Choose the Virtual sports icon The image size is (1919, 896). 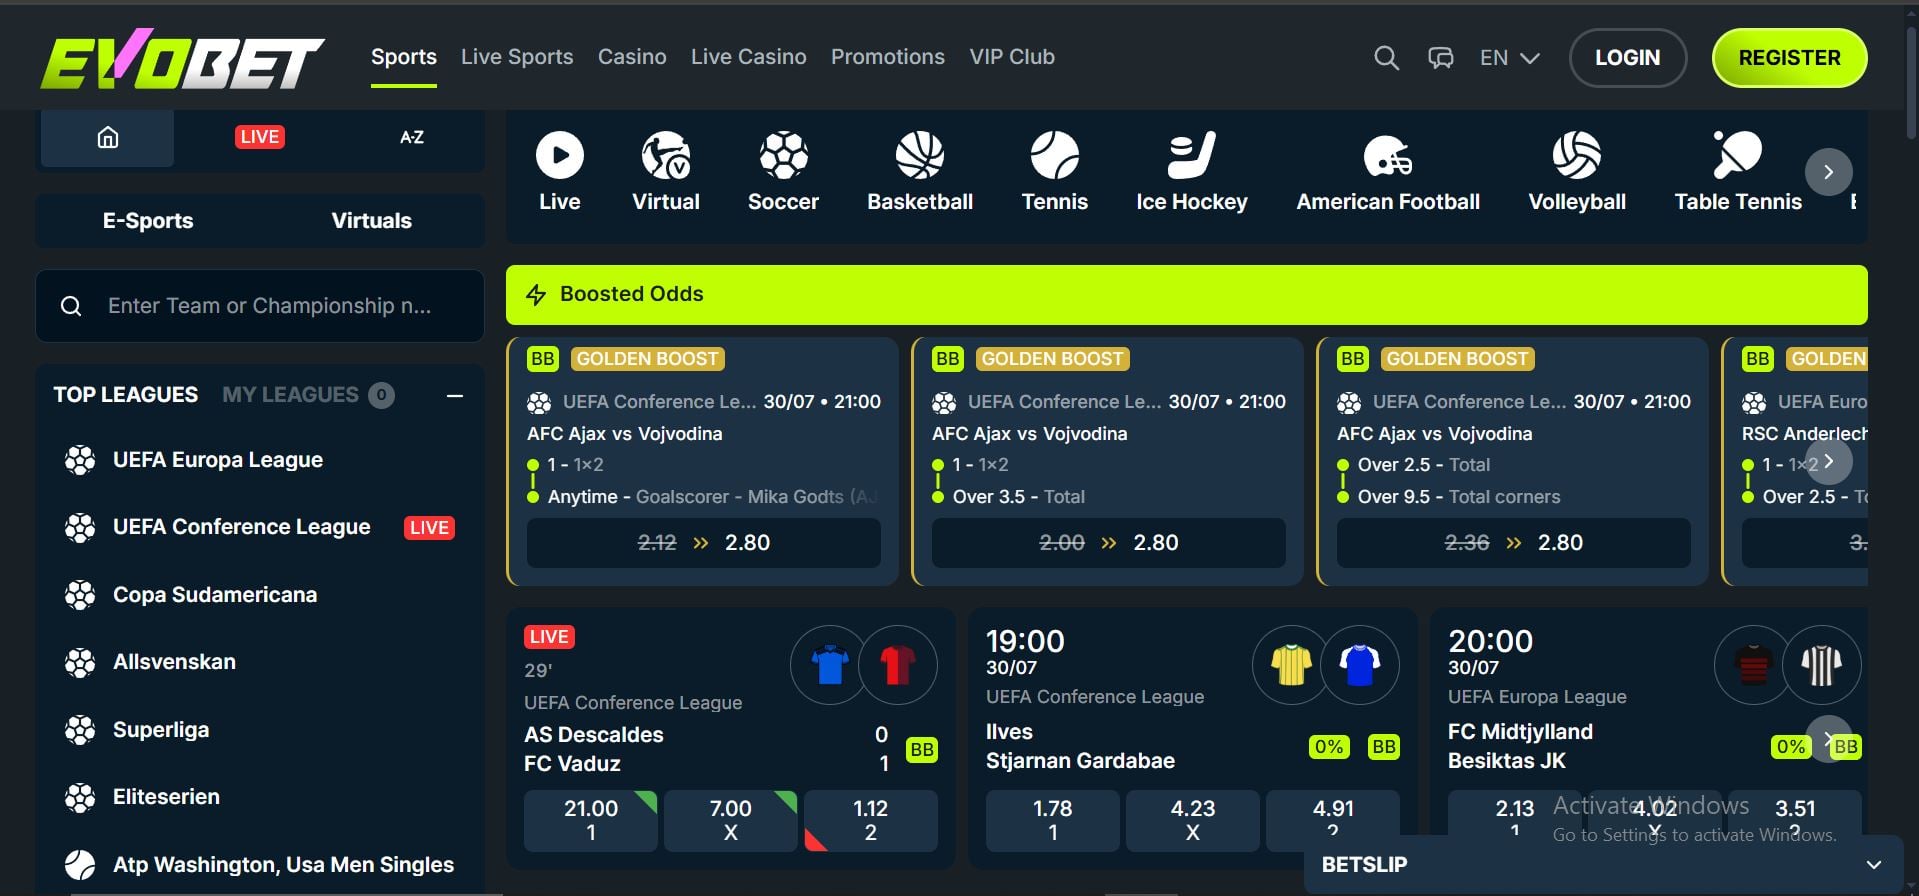(666, 156)
